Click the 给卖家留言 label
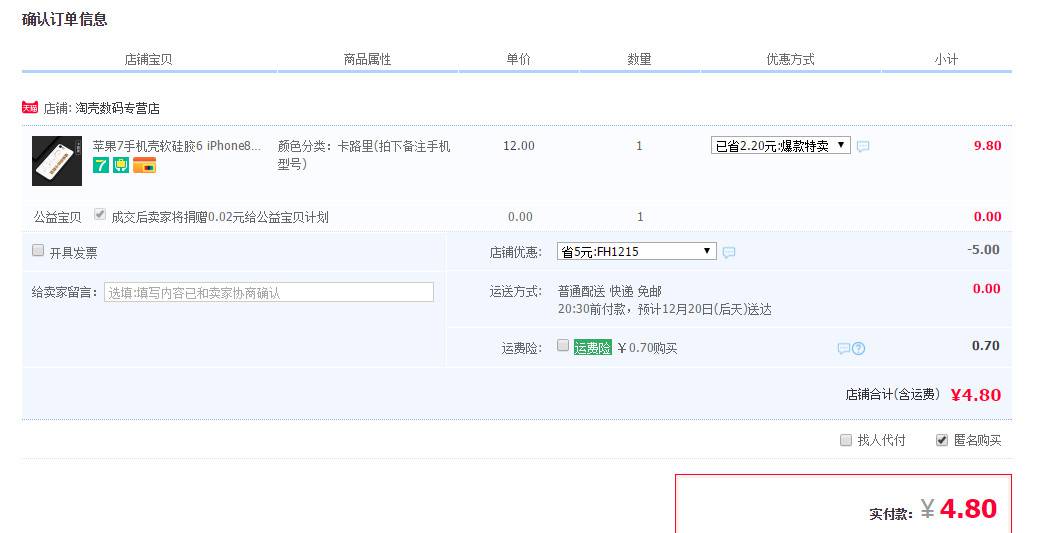Viewport: 1037px width, 533px height. (x=65, y=292)
